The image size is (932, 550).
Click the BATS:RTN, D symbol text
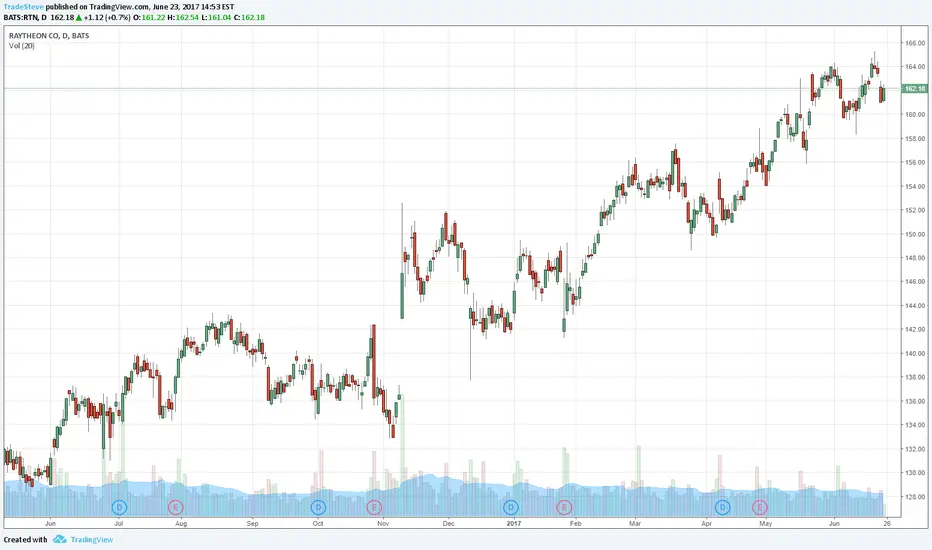[25, 18]
